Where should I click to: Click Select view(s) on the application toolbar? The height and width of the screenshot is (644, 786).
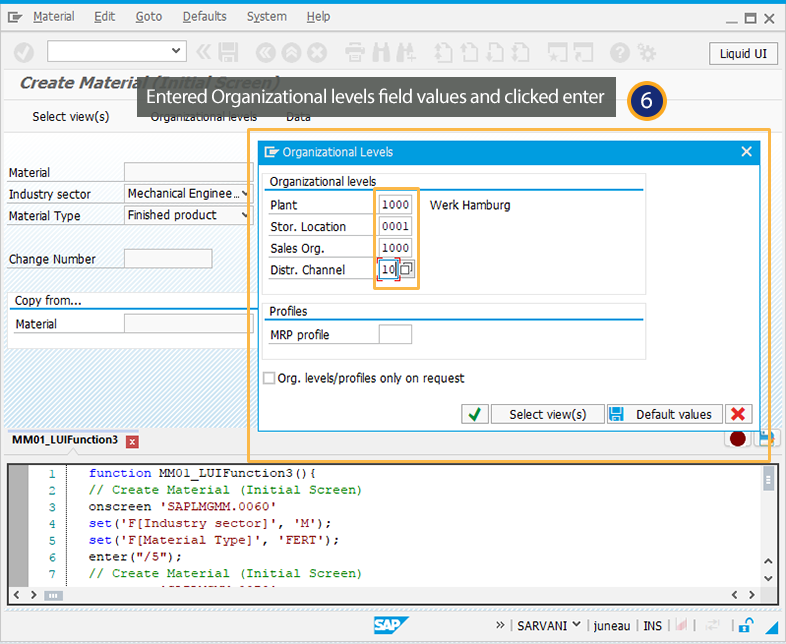71,117
